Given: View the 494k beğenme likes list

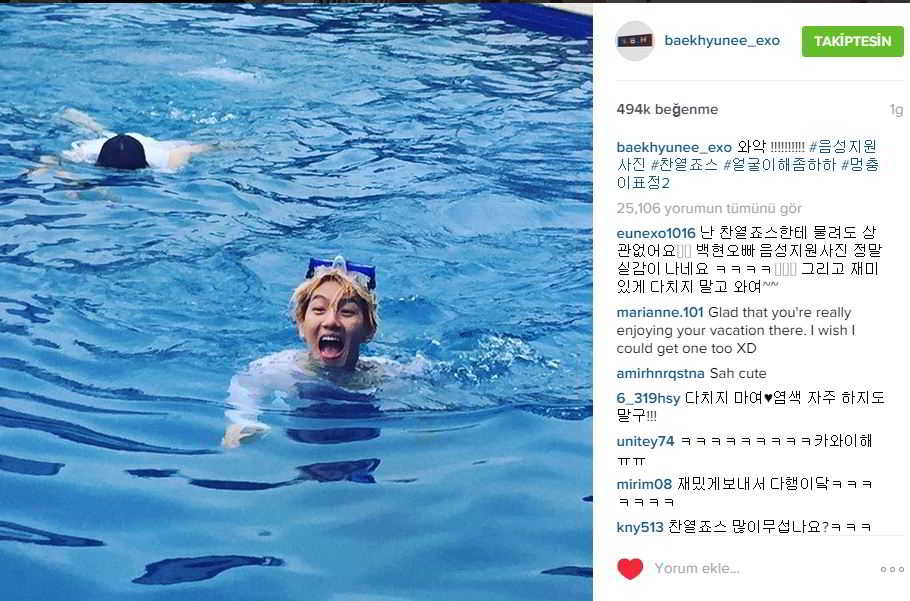Looking at the screenshot, I should click(x=667, y=109).
